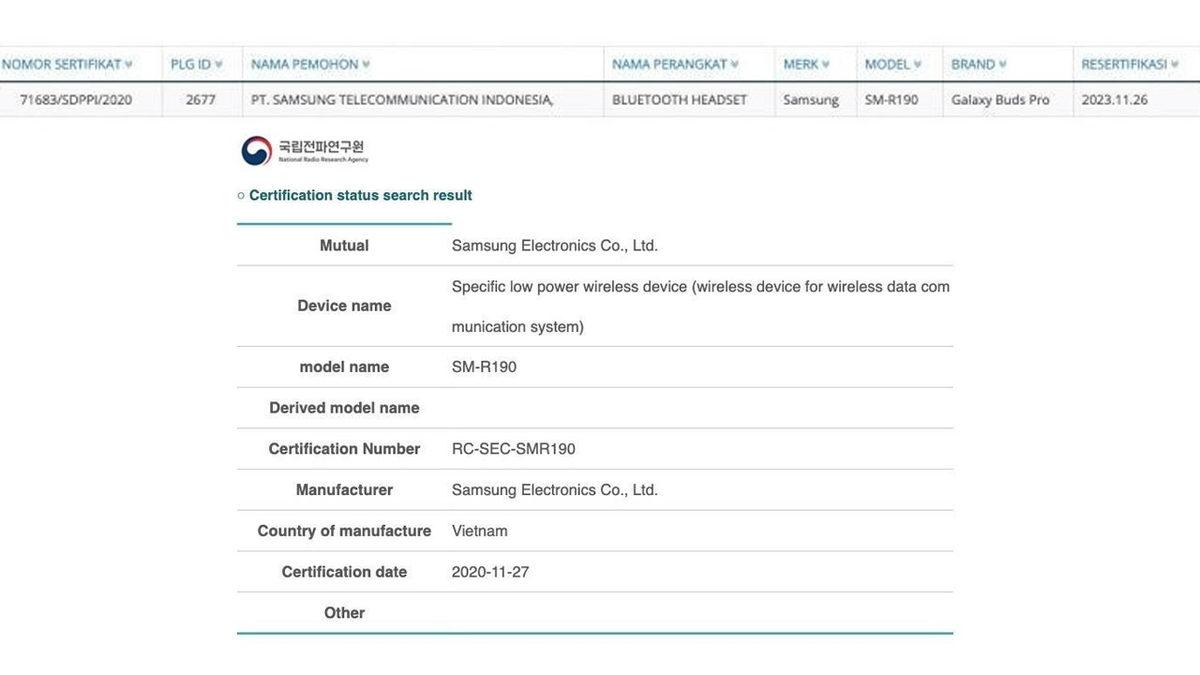Expand the MODEL column sort options
Viewport: 1200px width, 675px height.
click(919, 63)
